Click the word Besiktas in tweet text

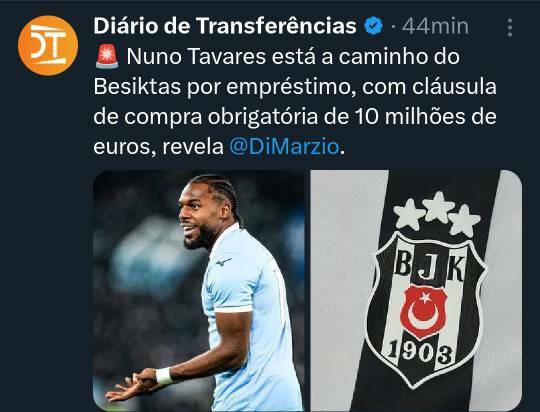(x=137, y=87)
